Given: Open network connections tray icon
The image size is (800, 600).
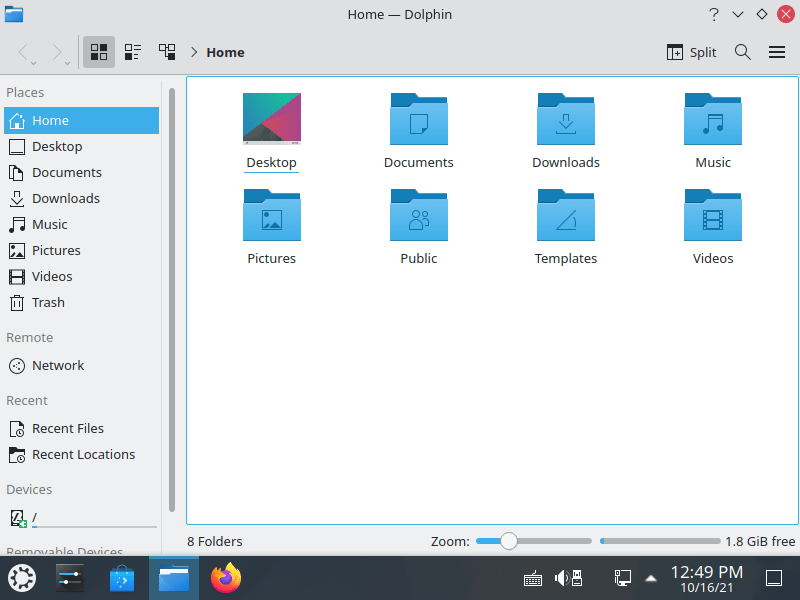Looking at the screenshot, I should point(622,579).
